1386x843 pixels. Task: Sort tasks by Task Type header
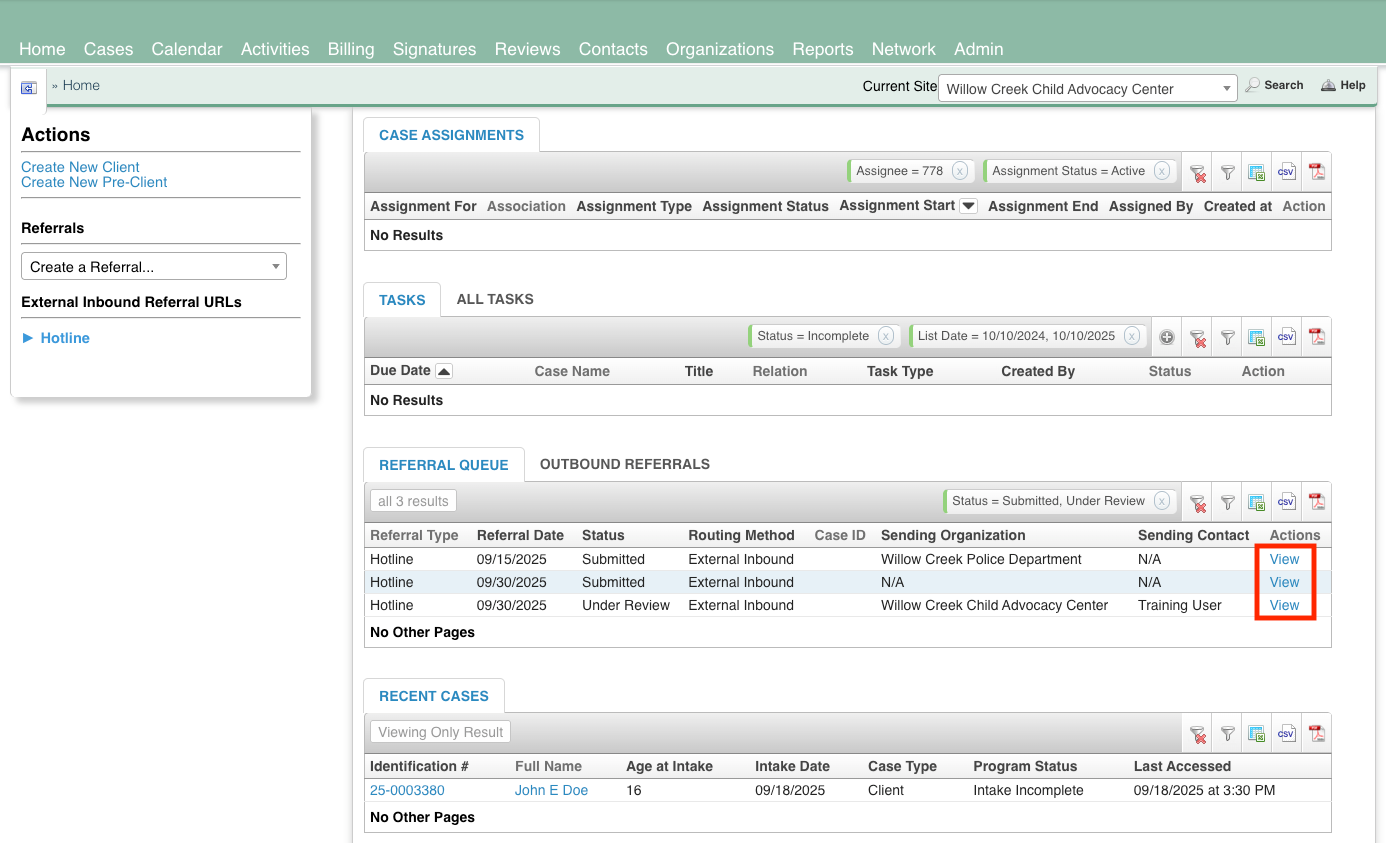(x=900, y=371)
